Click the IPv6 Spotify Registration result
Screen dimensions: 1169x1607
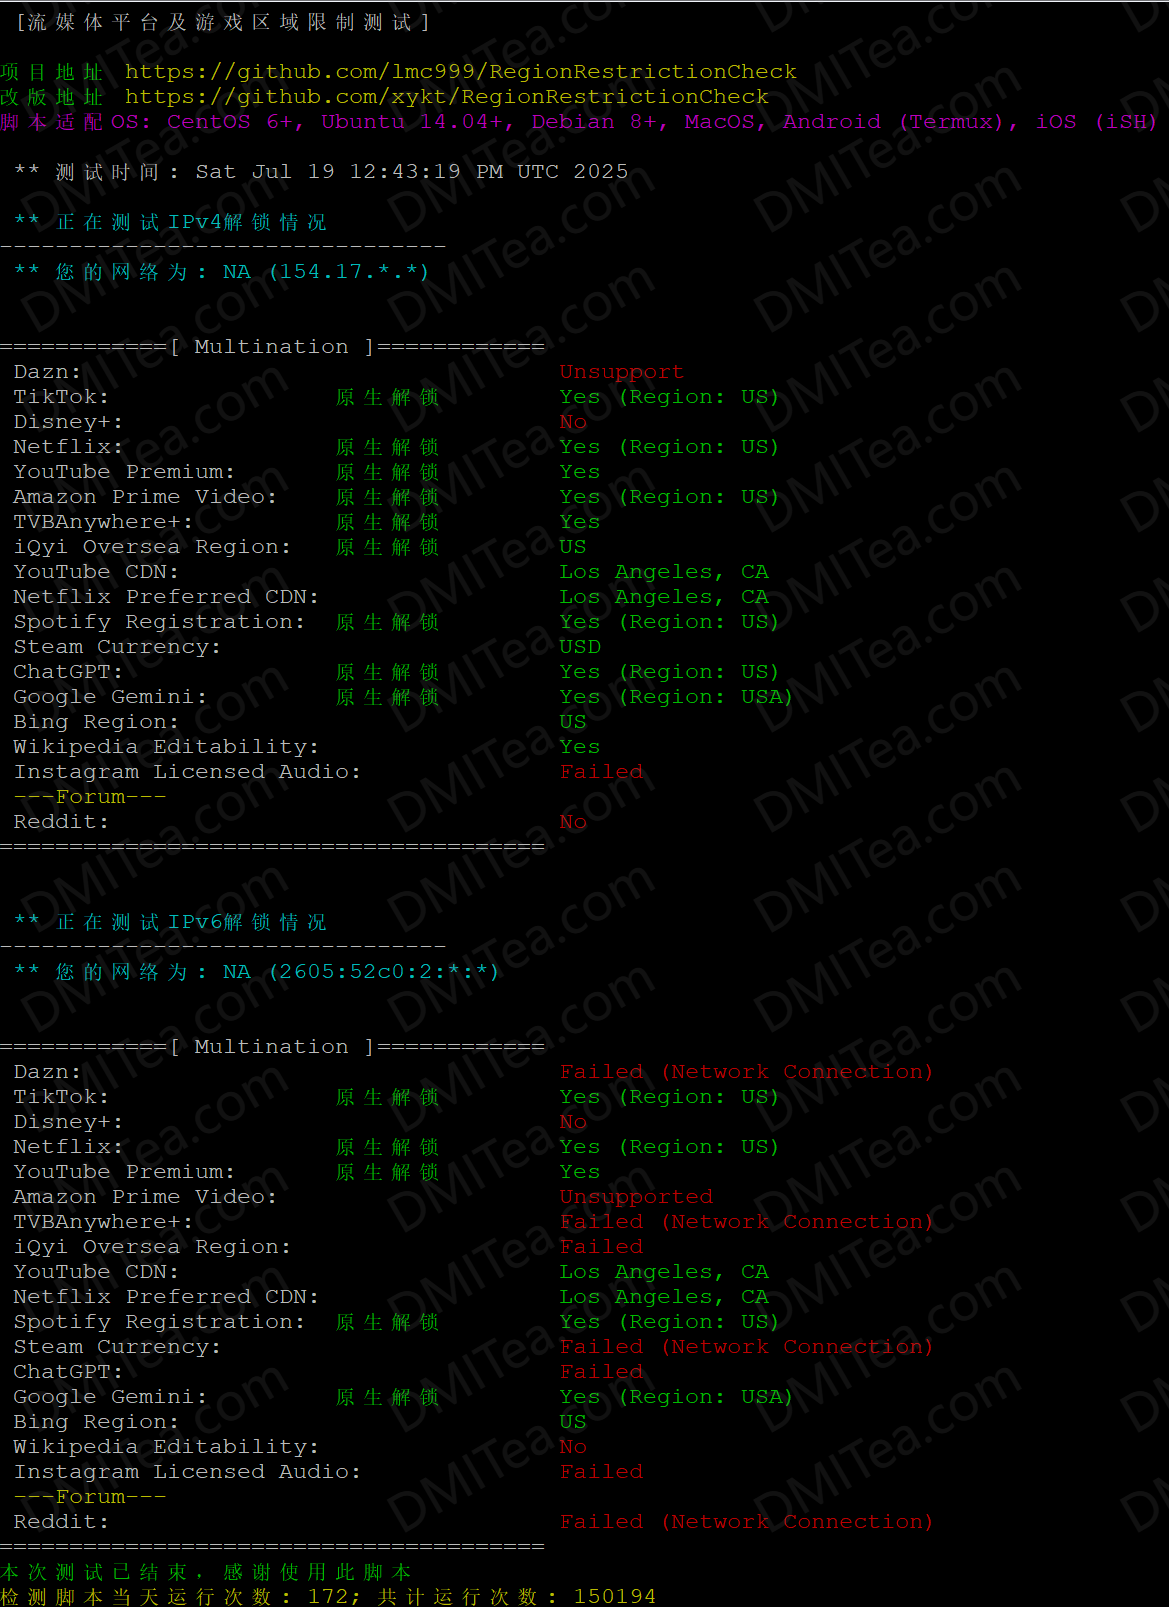[x=669, y=1322]
